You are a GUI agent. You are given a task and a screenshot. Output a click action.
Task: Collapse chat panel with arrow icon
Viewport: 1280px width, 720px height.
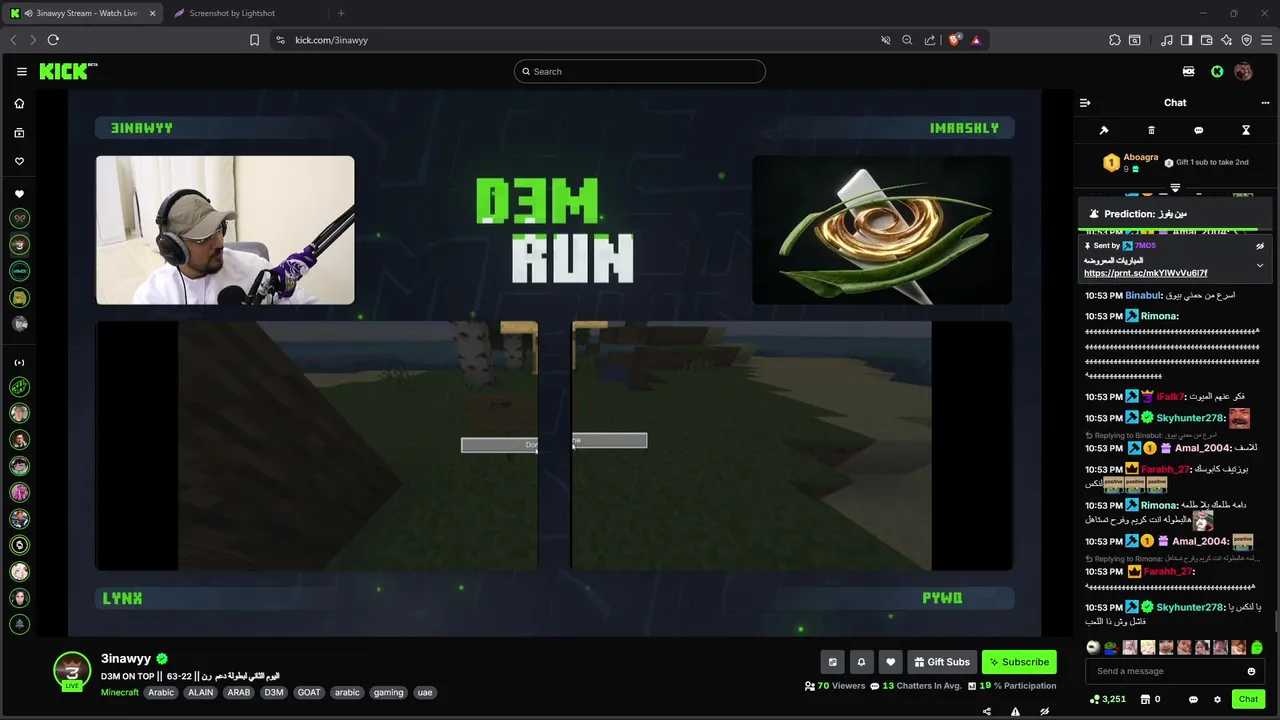coord(1085,103)
